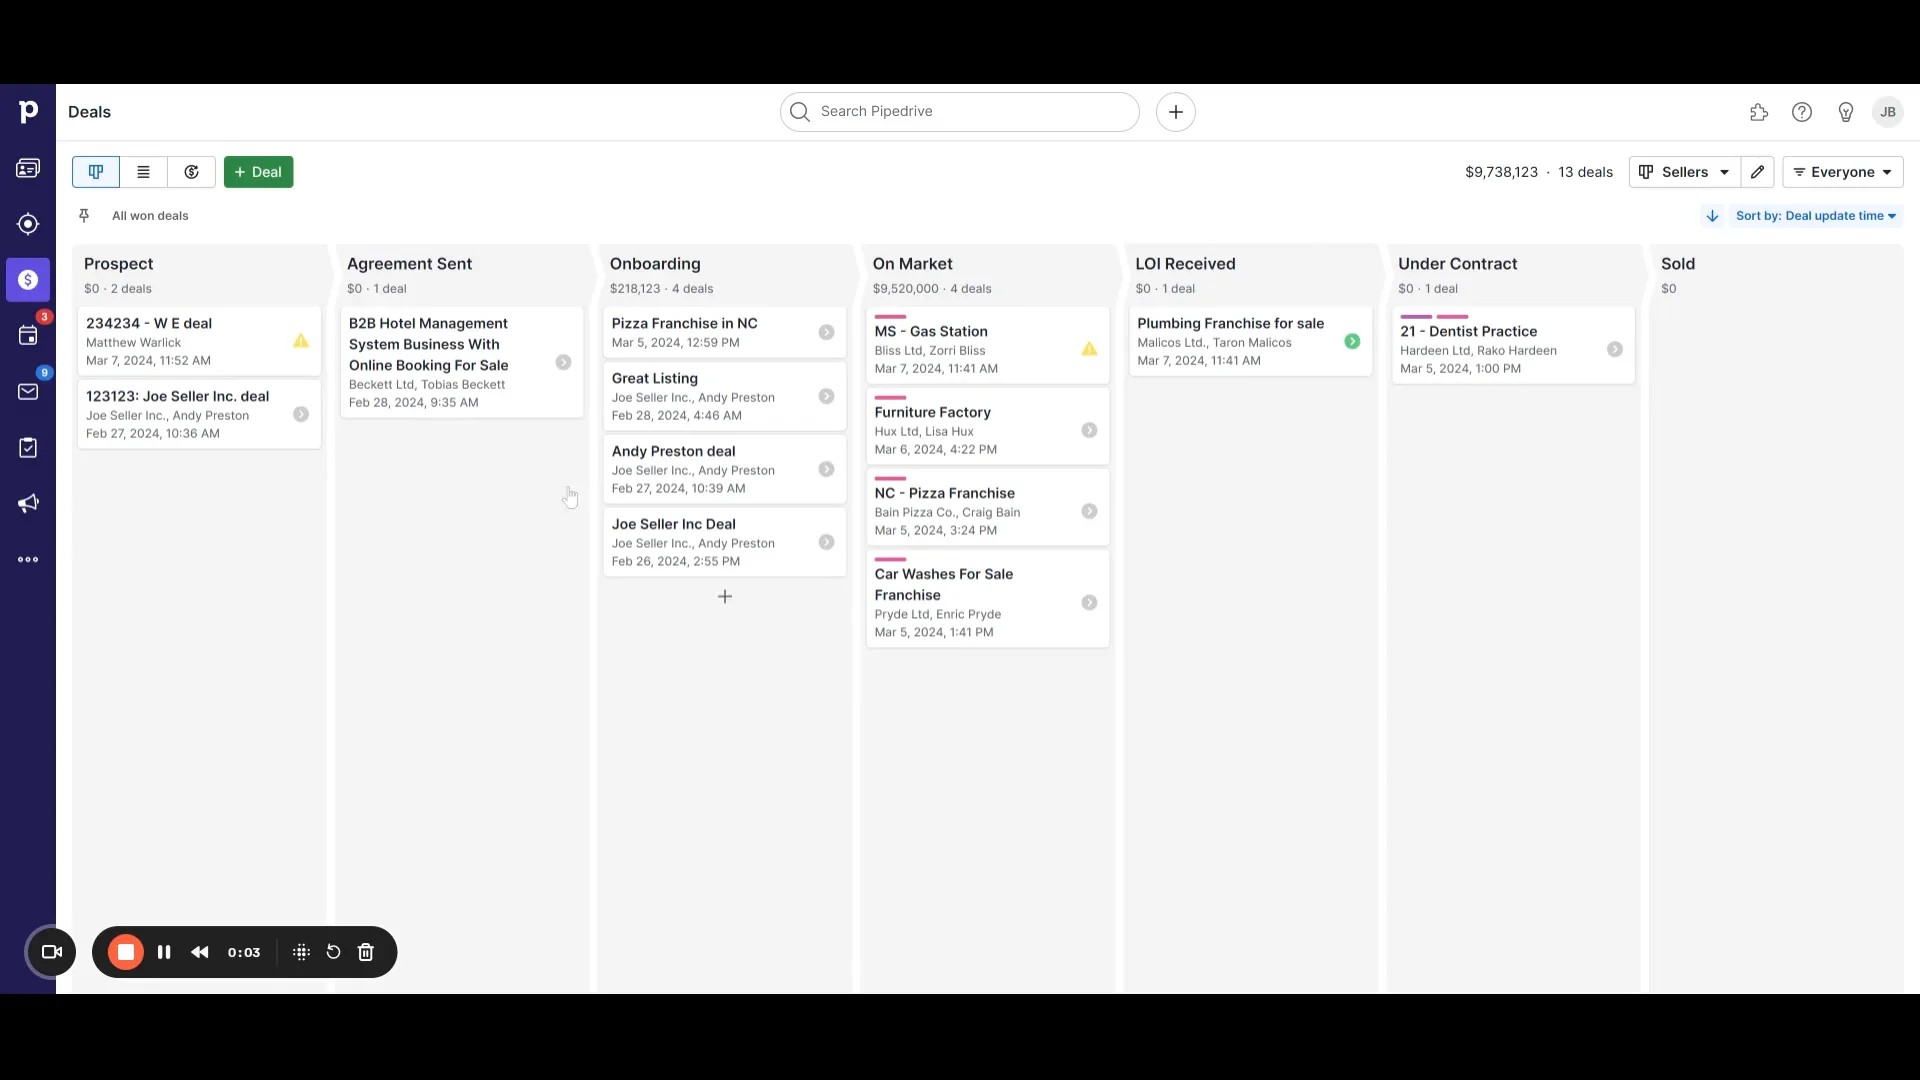Screen dimensions: 1920x1080
Task: Click activity arrow on Andy Preston deal
Action: [826, 469]
